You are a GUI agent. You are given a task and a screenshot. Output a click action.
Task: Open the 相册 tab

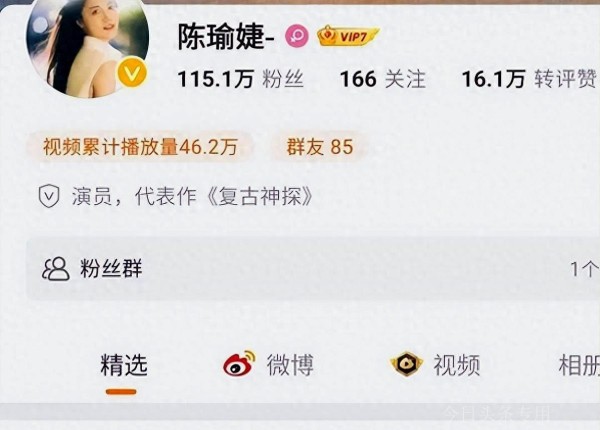[579, 365]
